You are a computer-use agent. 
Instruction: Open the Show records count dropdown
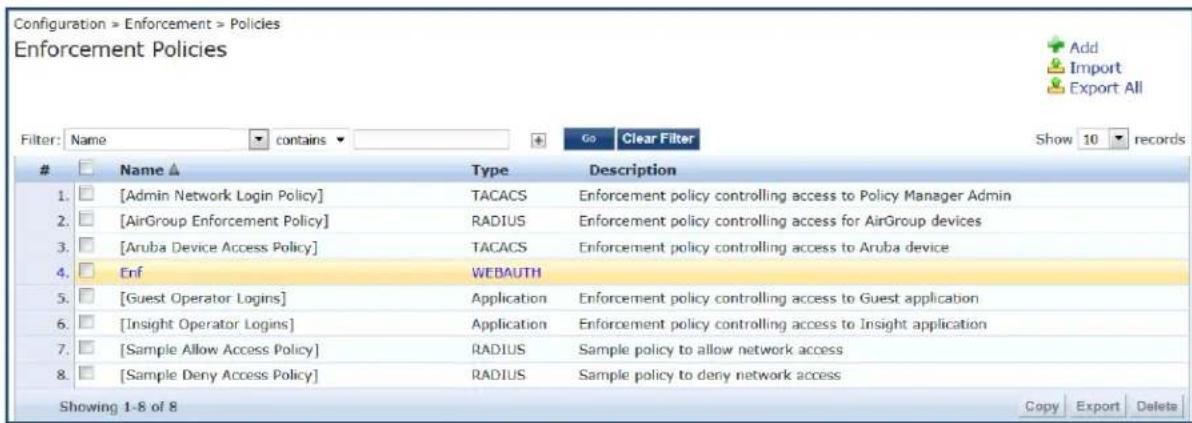1118,140
